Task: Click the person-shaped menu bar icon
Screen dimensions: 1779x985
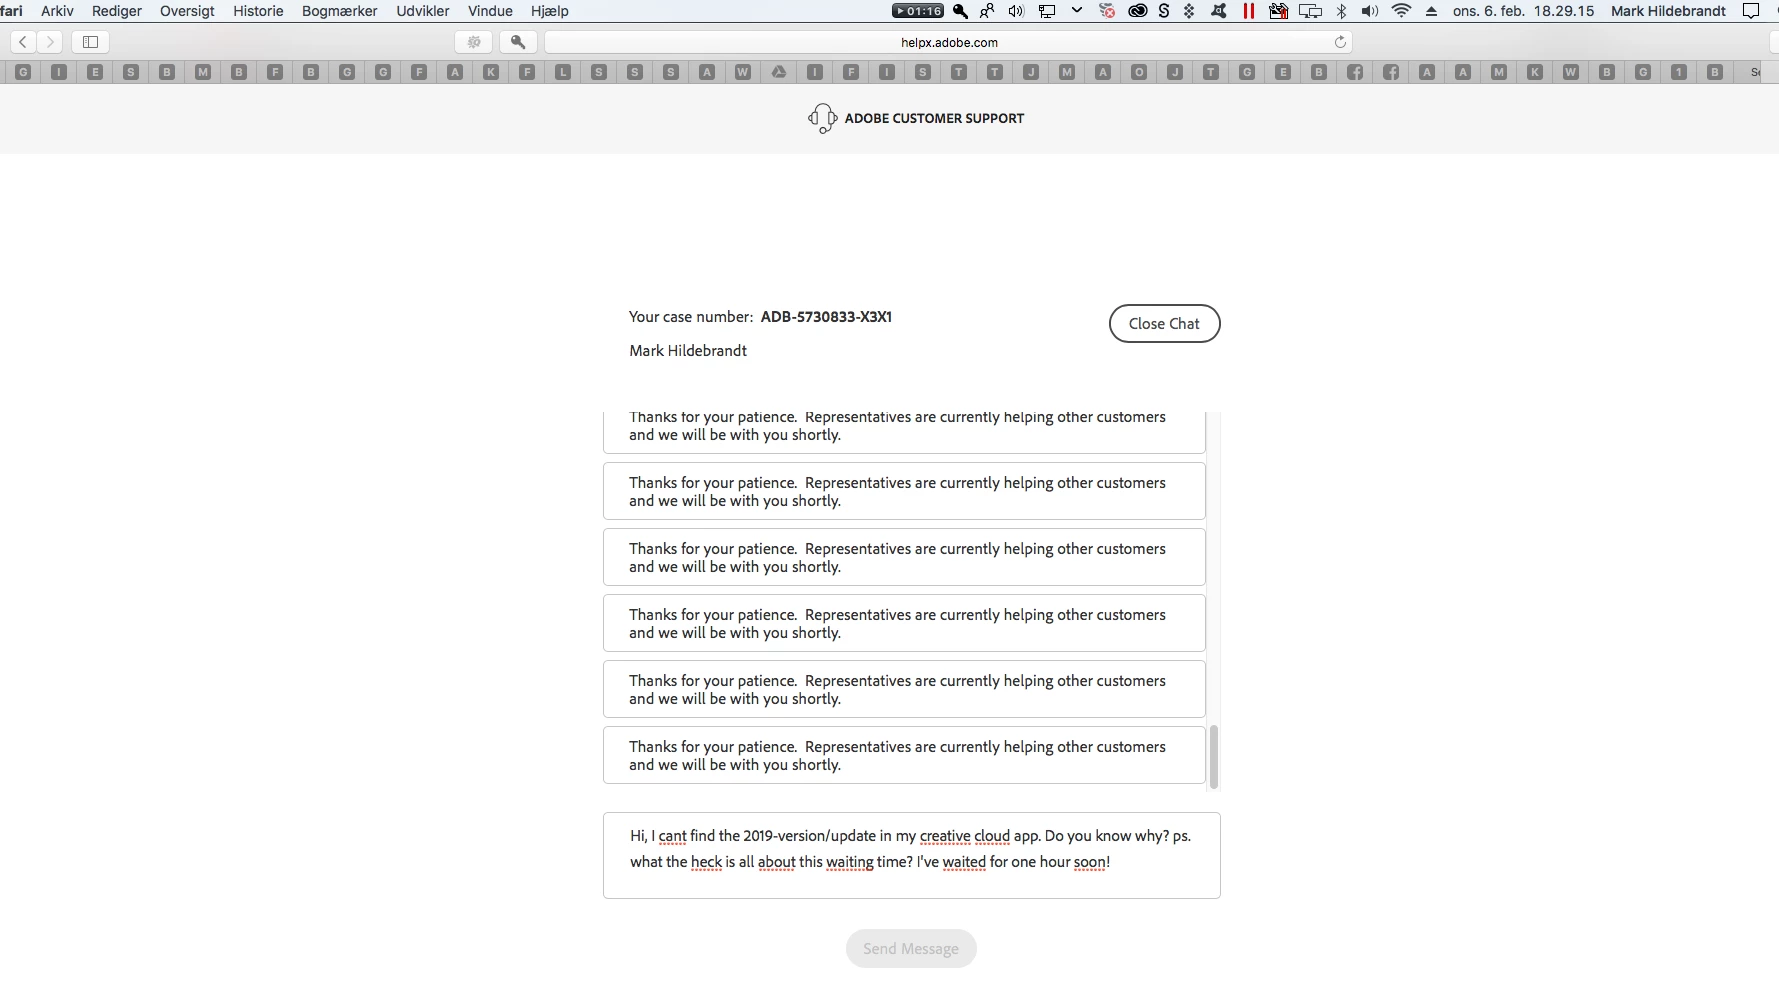Action: pos(987,11)
